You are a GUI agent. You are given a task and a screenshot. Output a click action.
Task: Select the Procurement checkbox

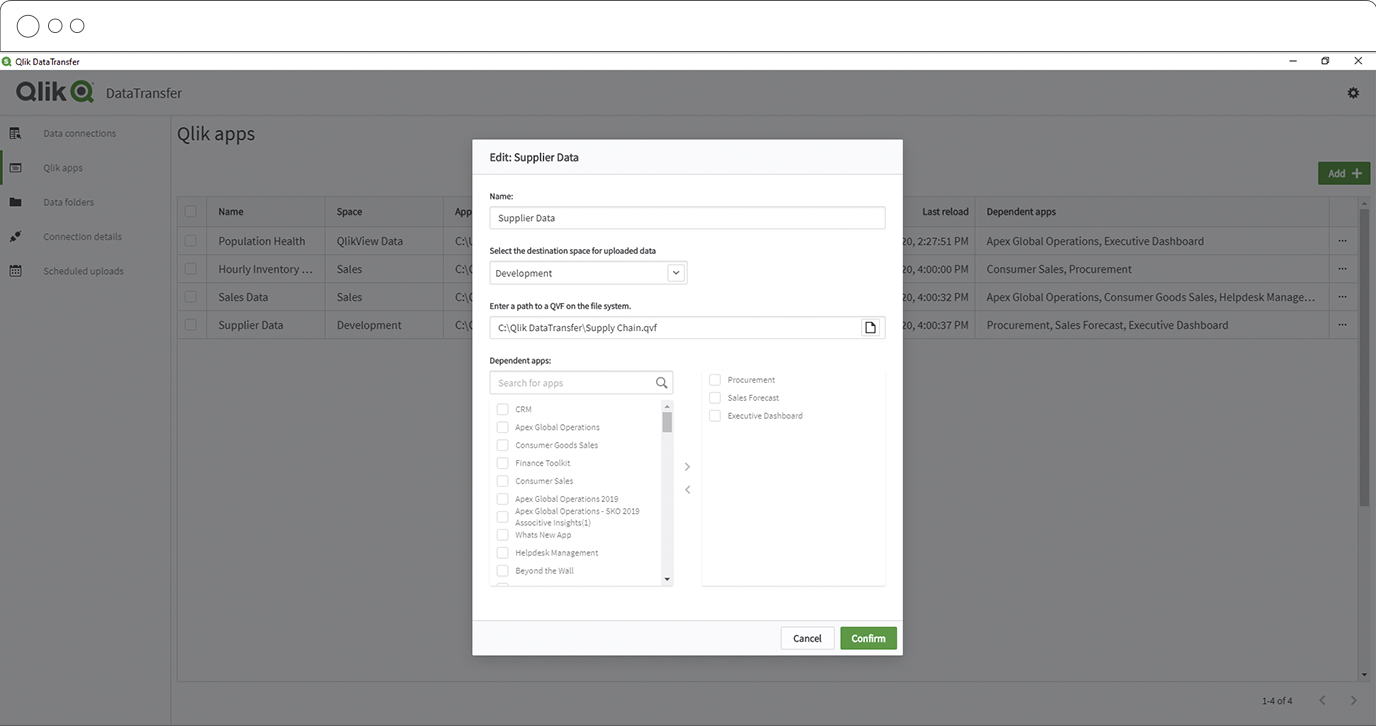point(715,379)
